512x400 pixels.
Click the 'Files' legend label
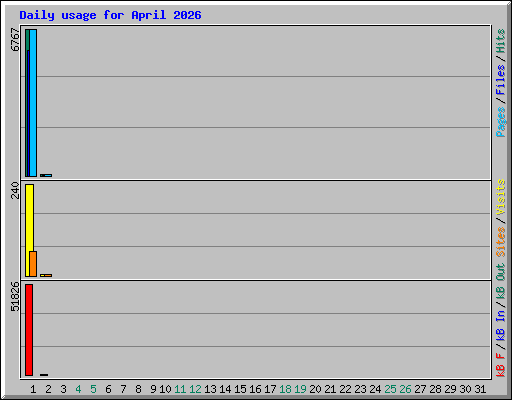(501, 79)
